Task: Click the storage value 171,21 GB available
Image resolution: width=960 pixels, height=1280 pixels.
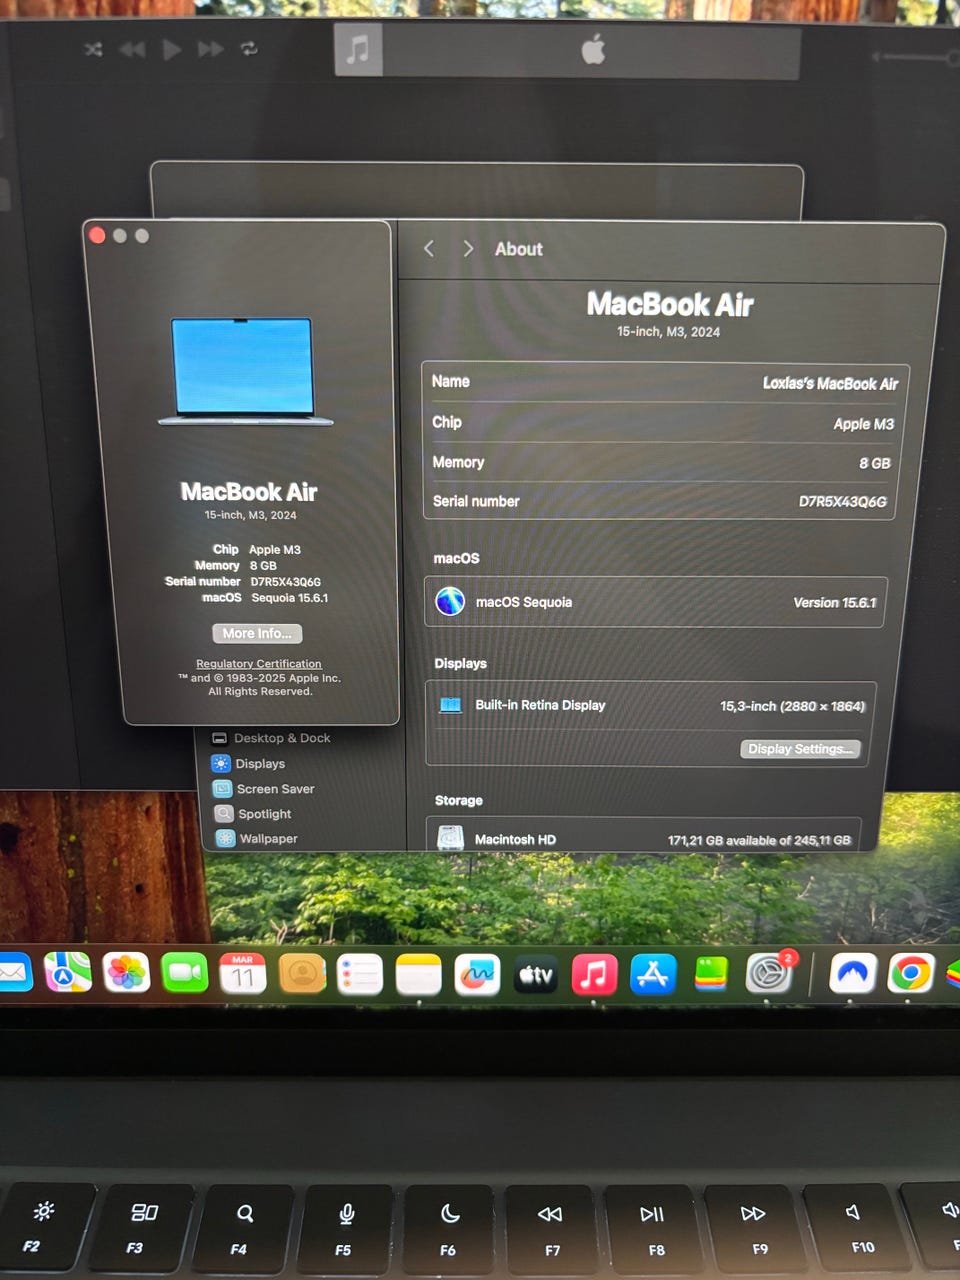Action: (759, 840)
